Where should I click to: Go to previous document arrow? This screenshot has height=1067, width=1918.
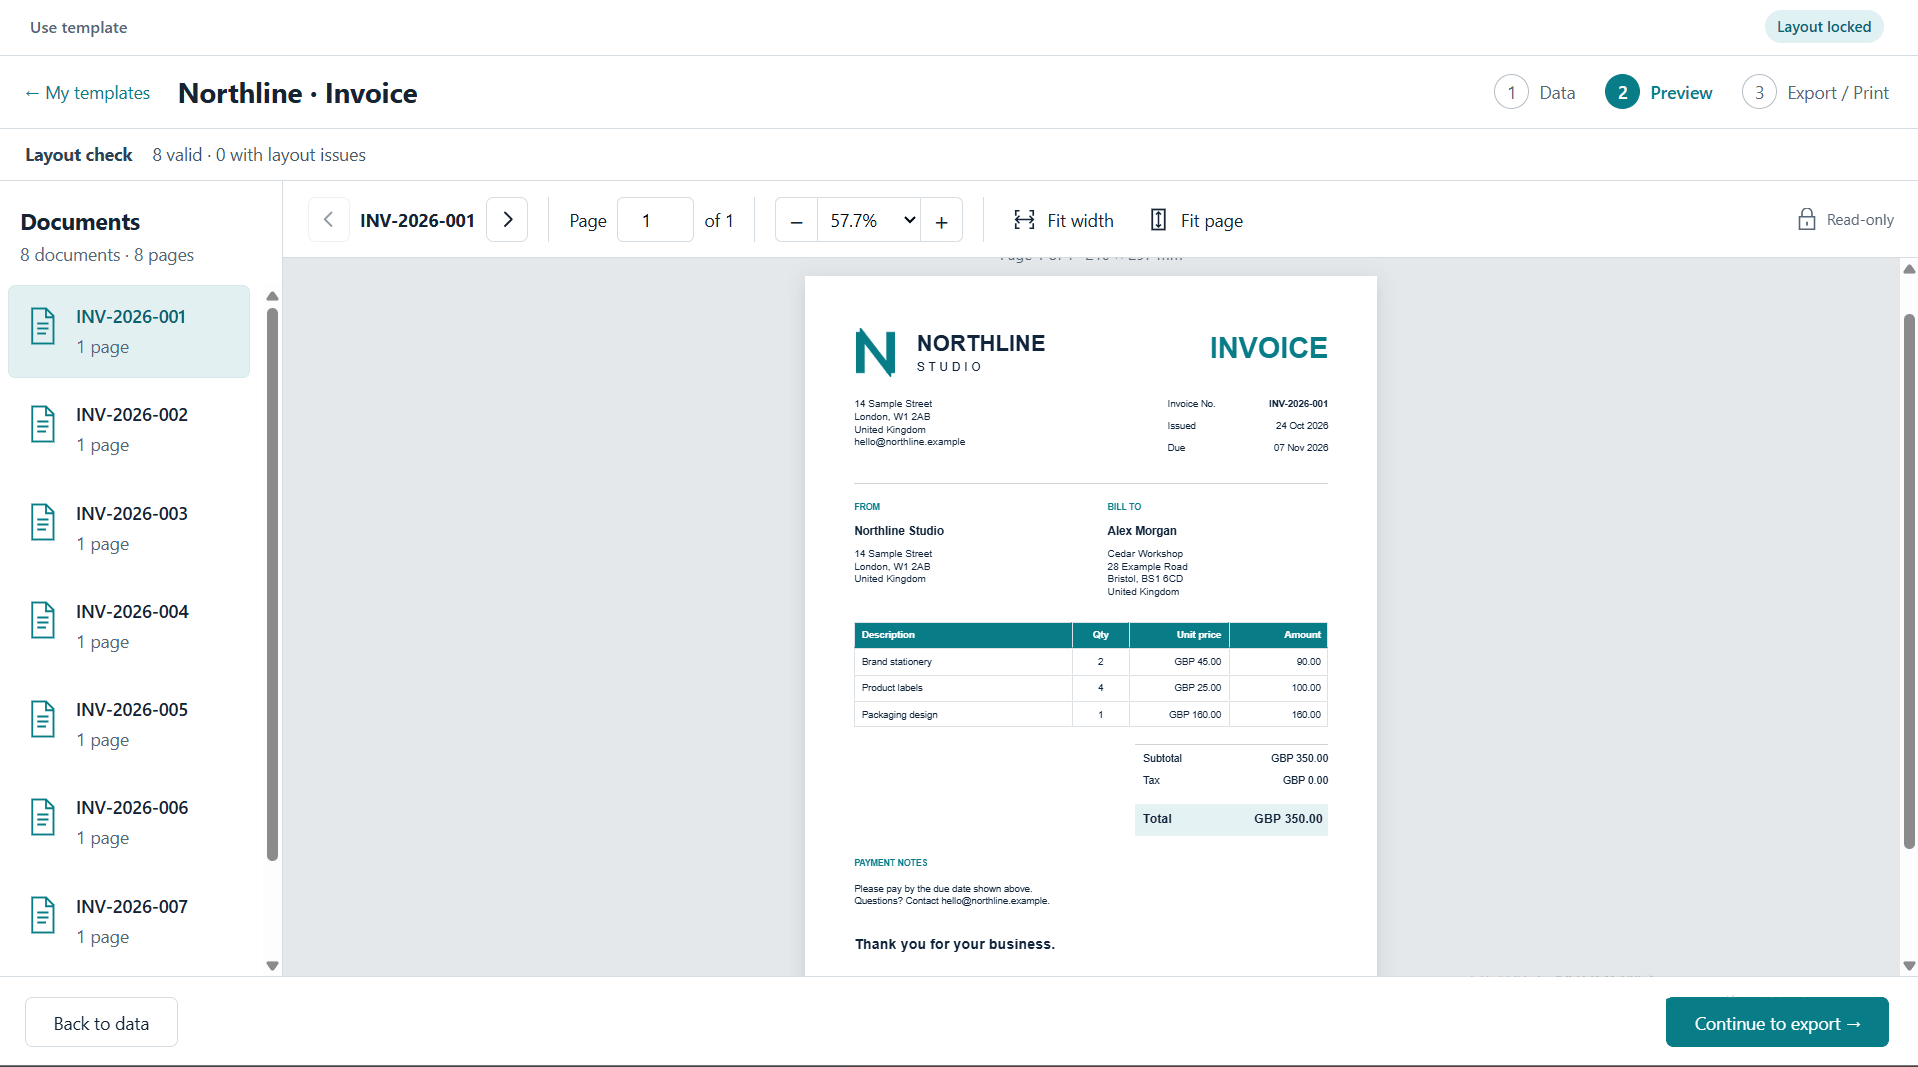coord(328,220)
